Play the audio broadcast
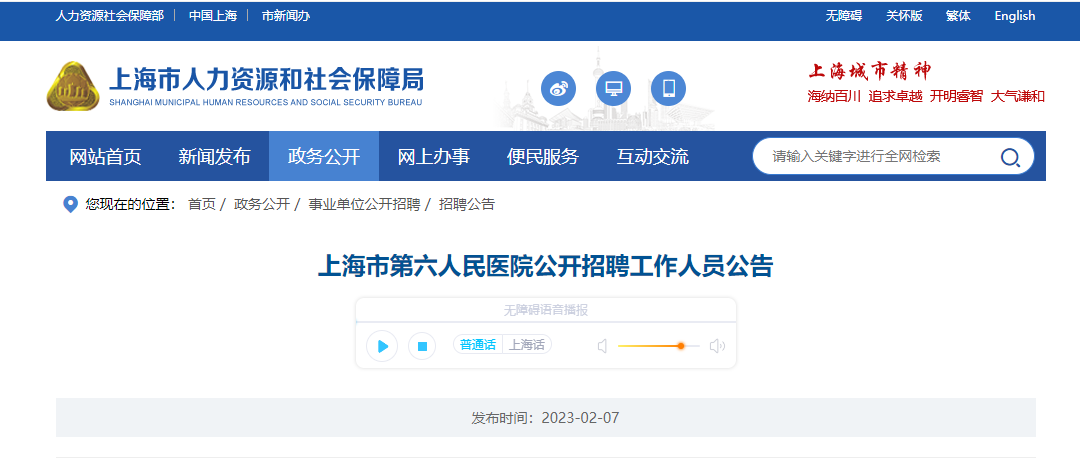 coord(382,346)
